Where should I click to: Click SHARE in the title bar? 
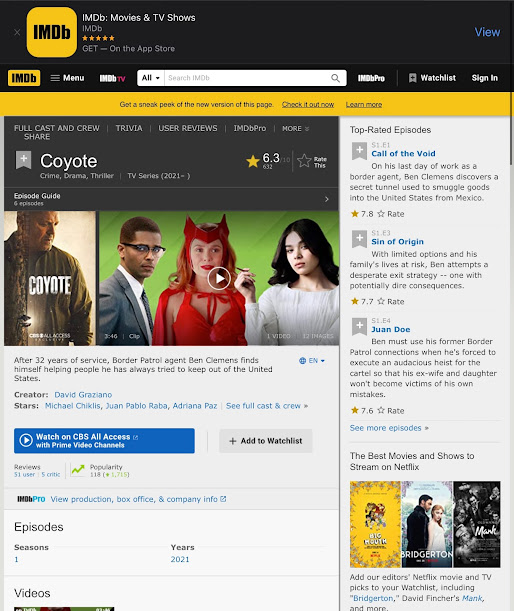[x=37, y=137]
